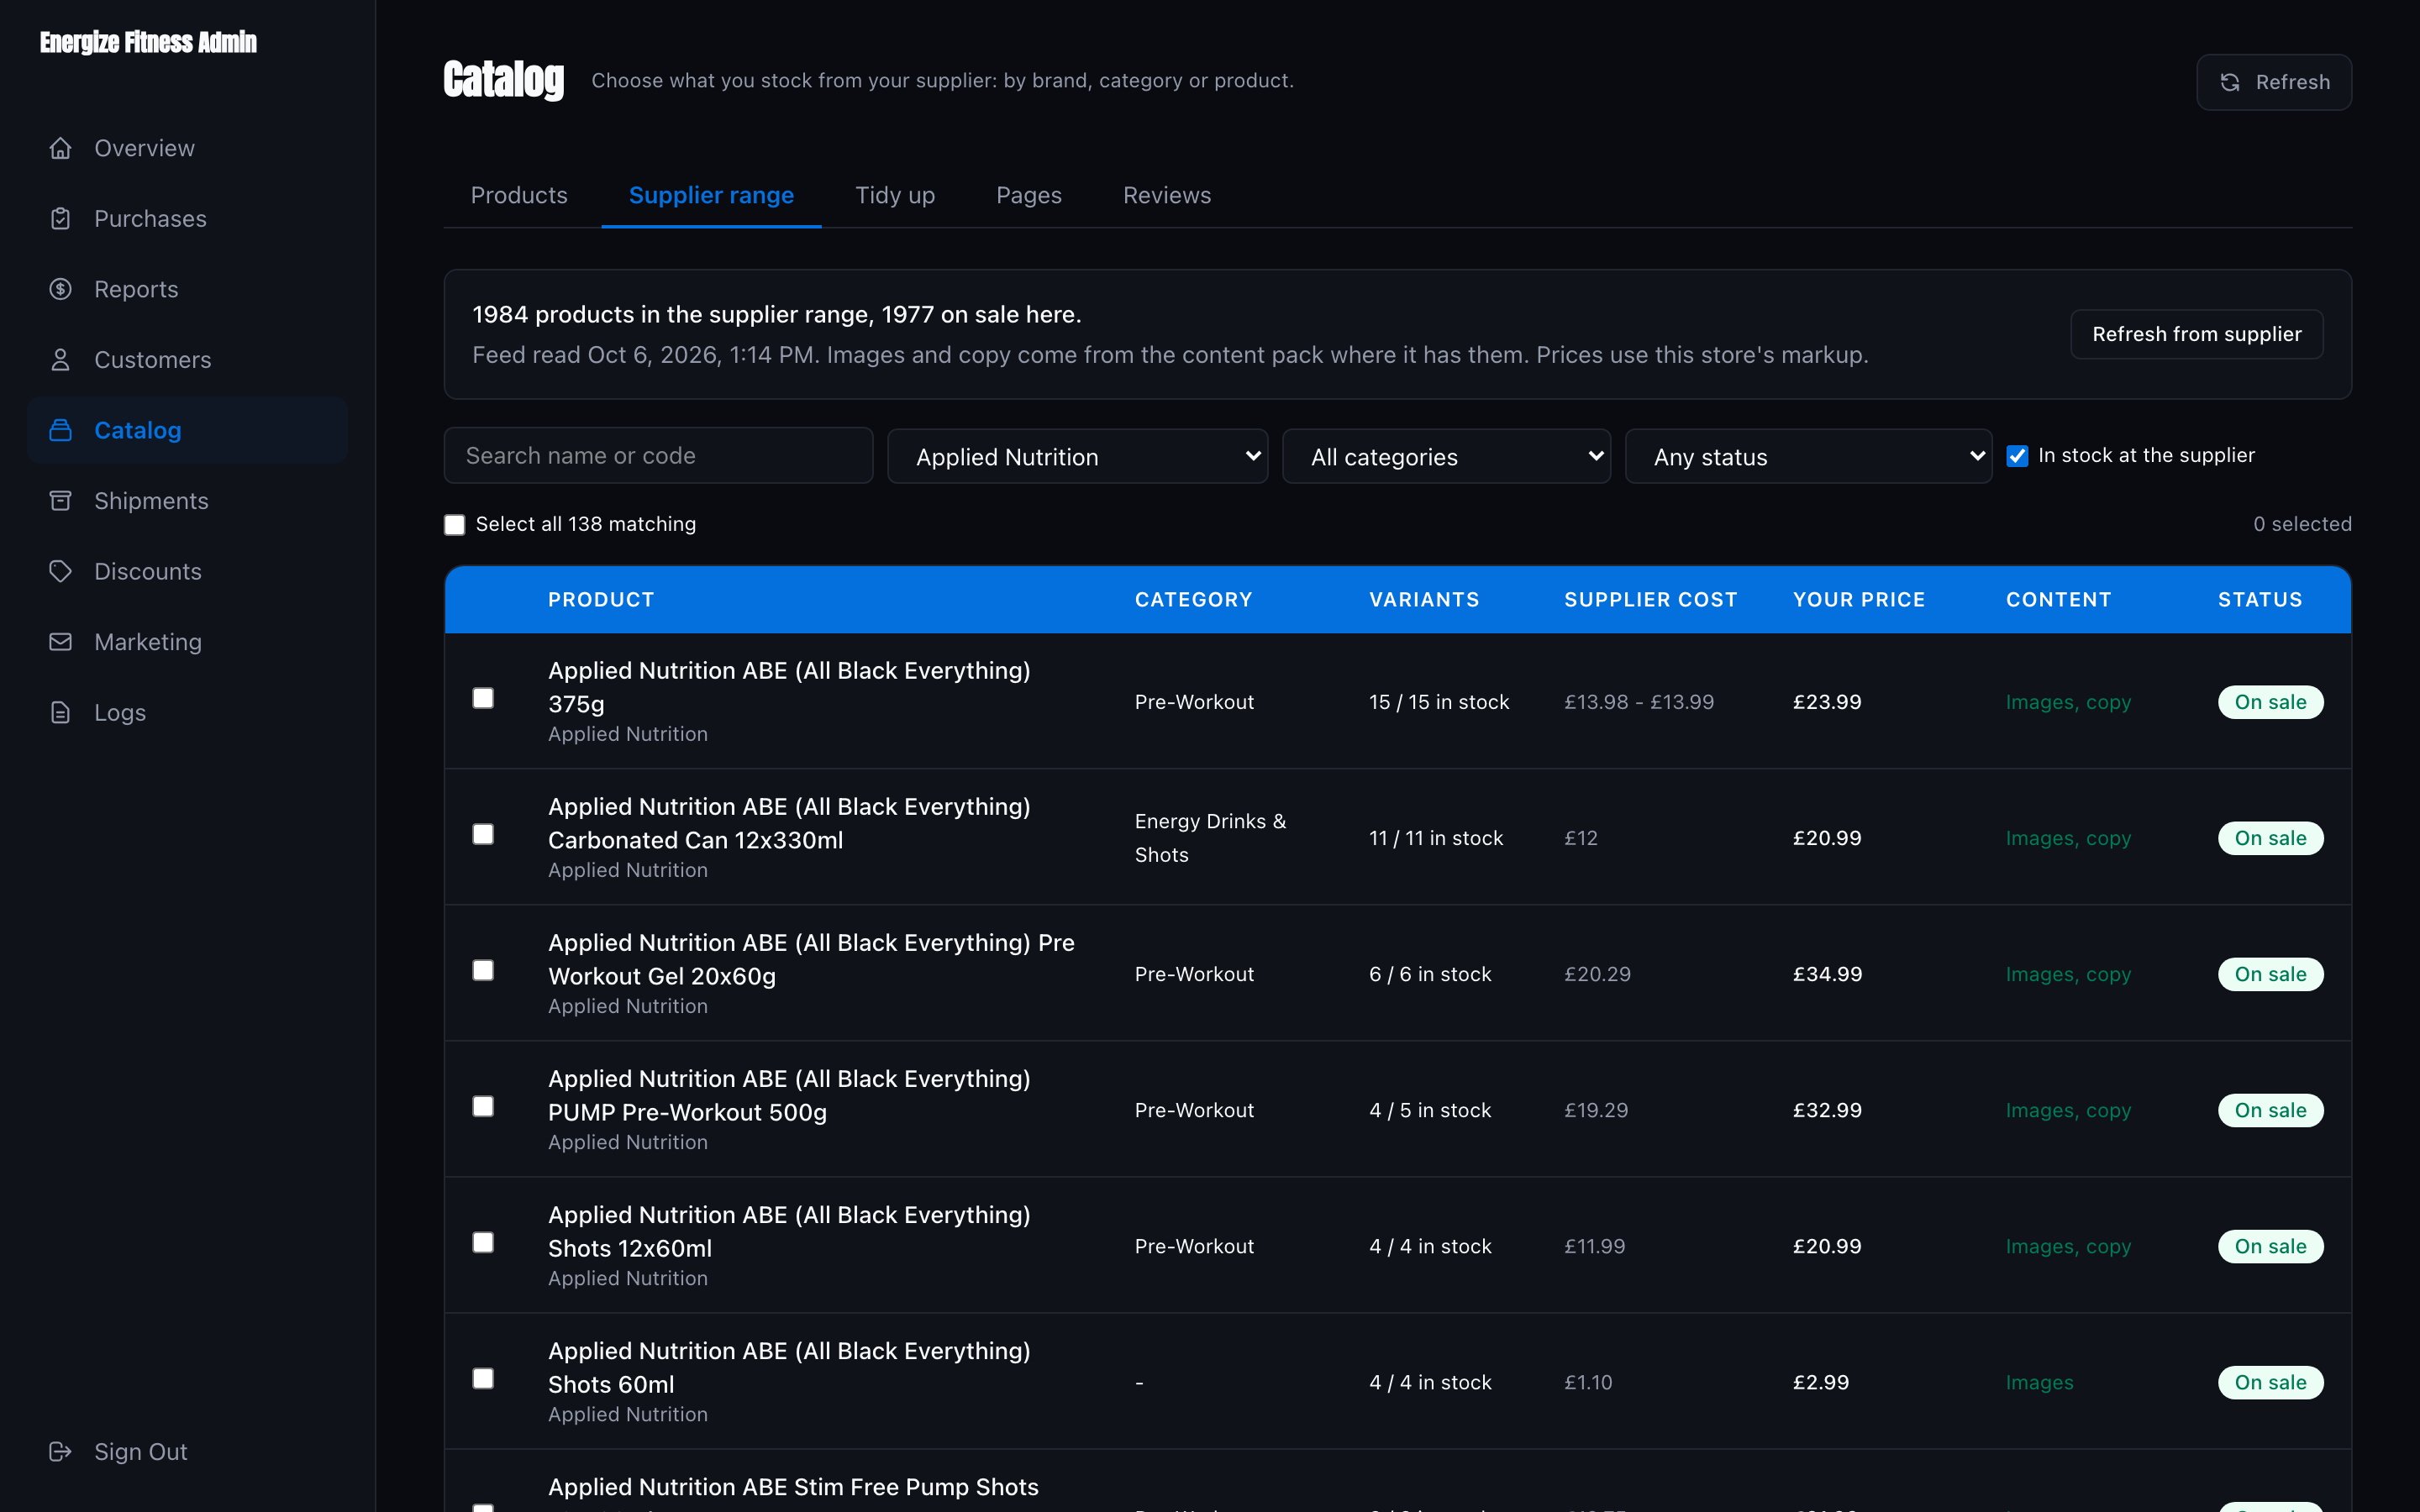Click the SUPPLIER COST column header
This screenshot has width=2420, height=1512.
pyautogui.click(x=1650, y=599)
